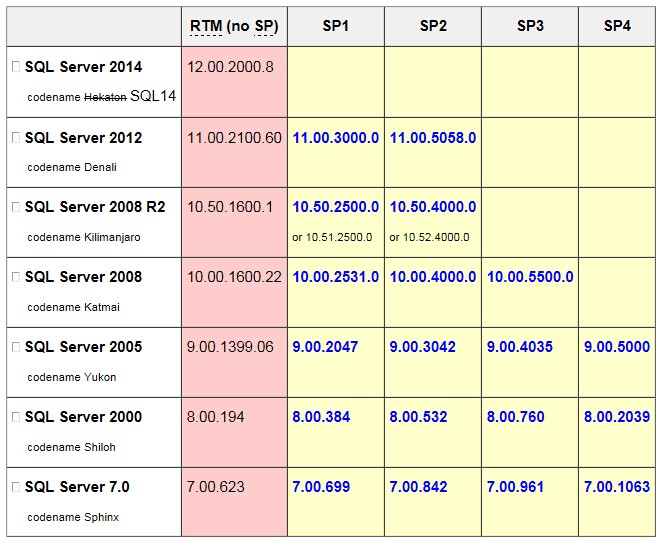Select the 7.00.623 RTM cell
The image size is (660, 541).
(x=234, y=502)
